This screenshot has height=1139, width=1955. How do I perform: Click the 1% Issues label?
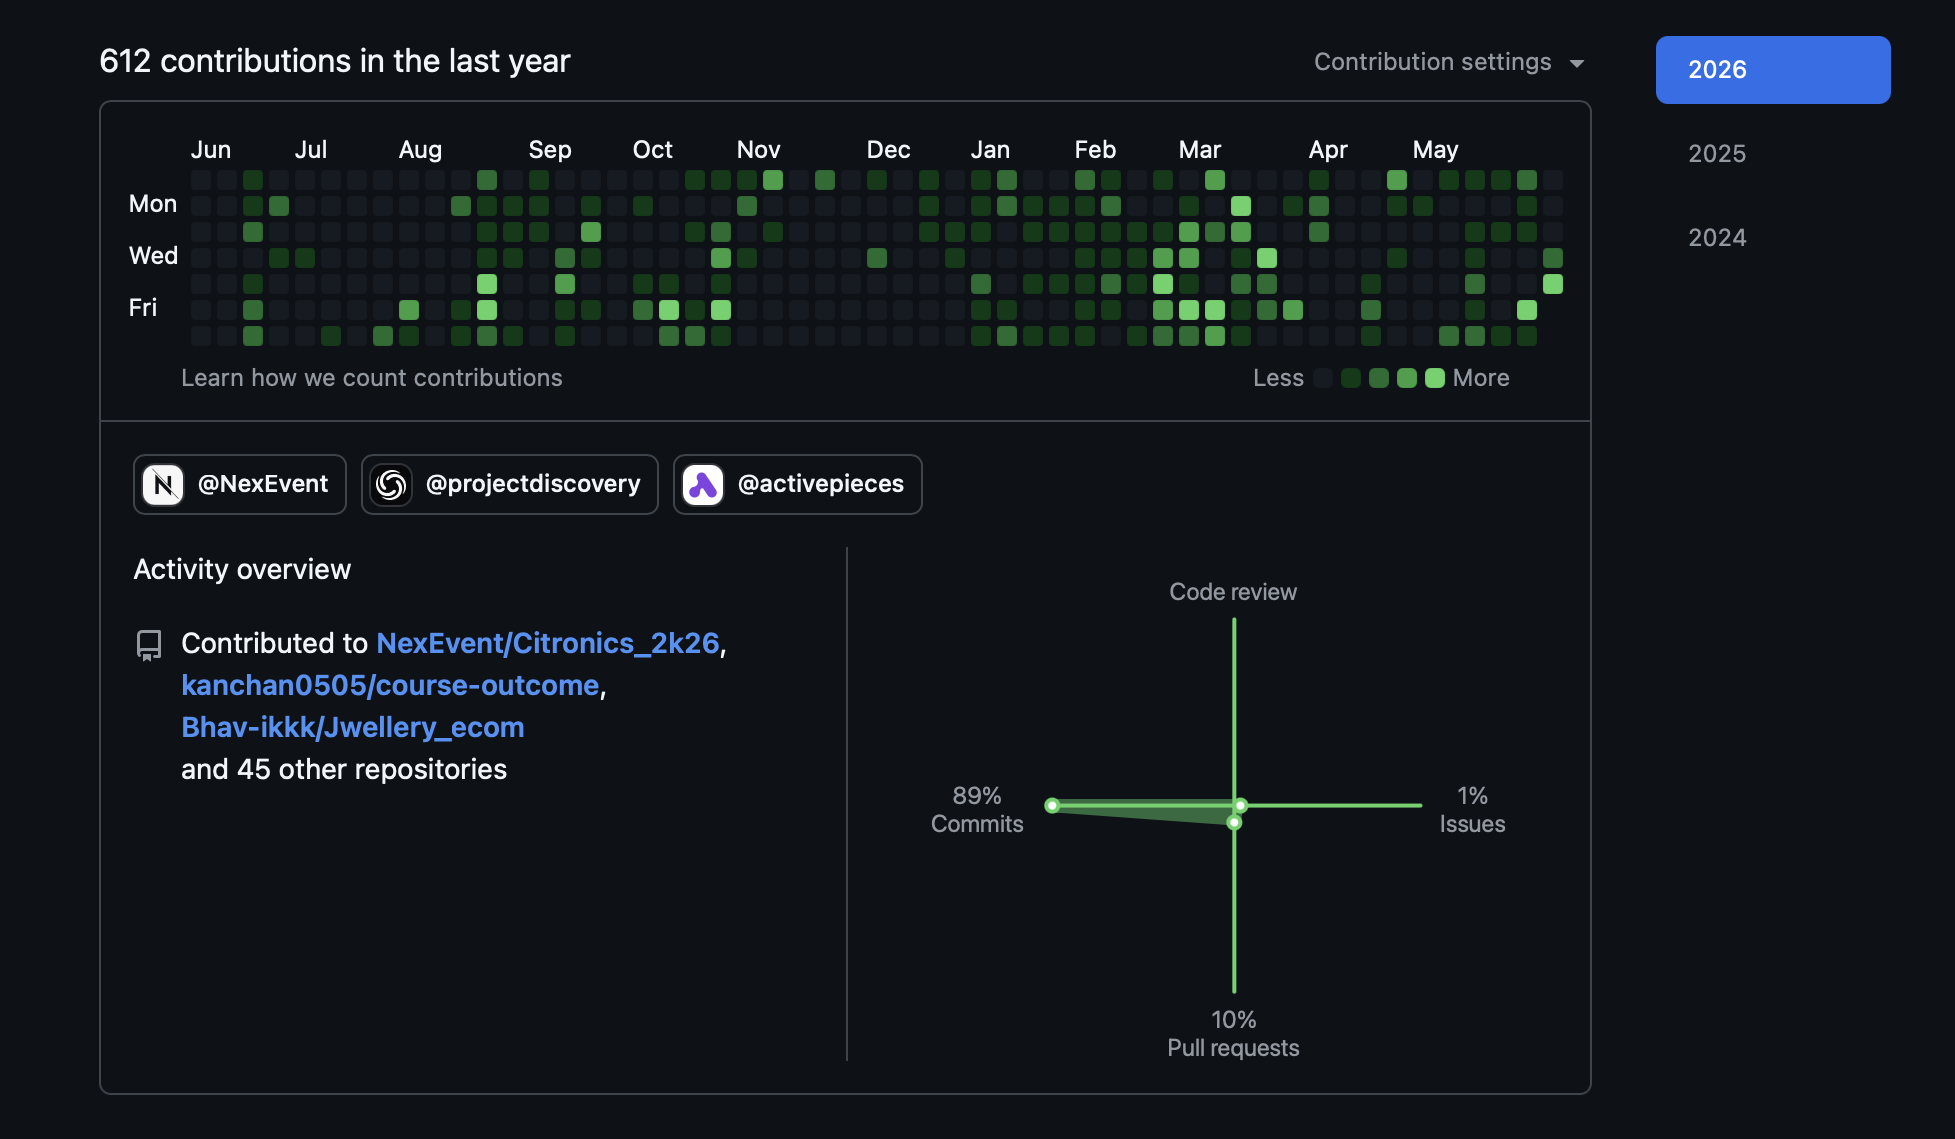click(1472, 810)
